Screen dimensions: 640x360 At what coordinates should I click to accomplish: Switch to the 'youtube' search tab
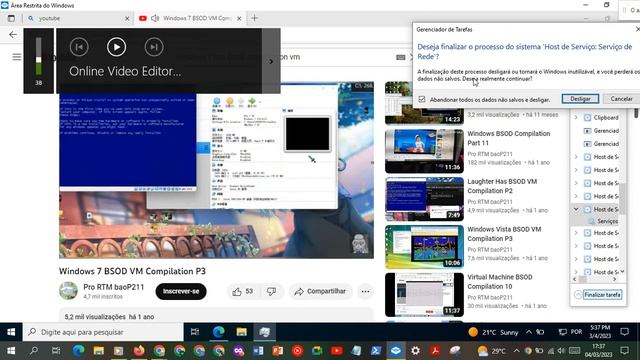tap(78, 18)
